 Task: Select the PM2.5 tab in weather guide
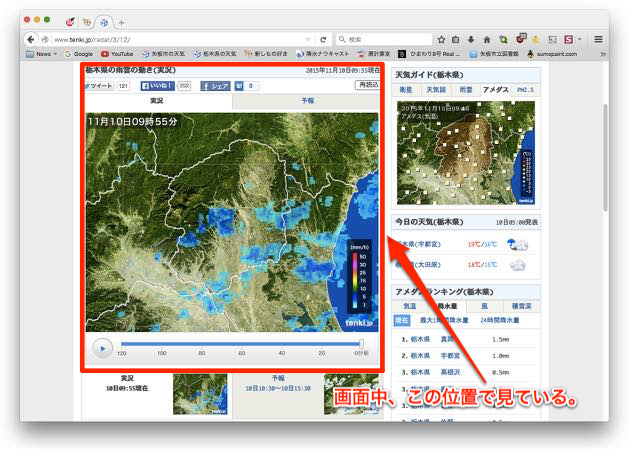[x=523, y=89]
